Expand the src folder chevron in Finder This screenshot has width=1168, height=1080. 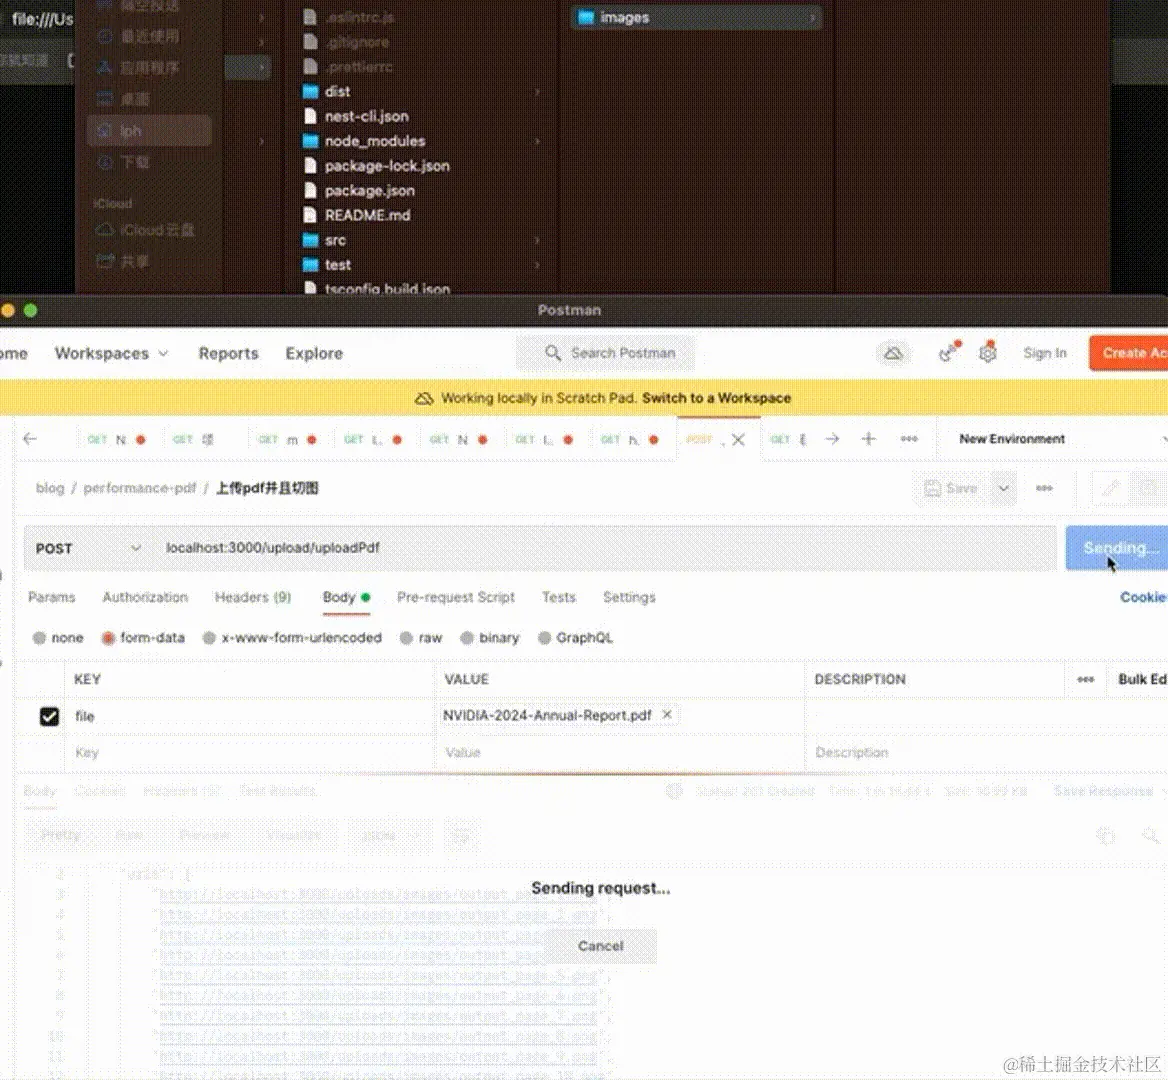point(537,240)
